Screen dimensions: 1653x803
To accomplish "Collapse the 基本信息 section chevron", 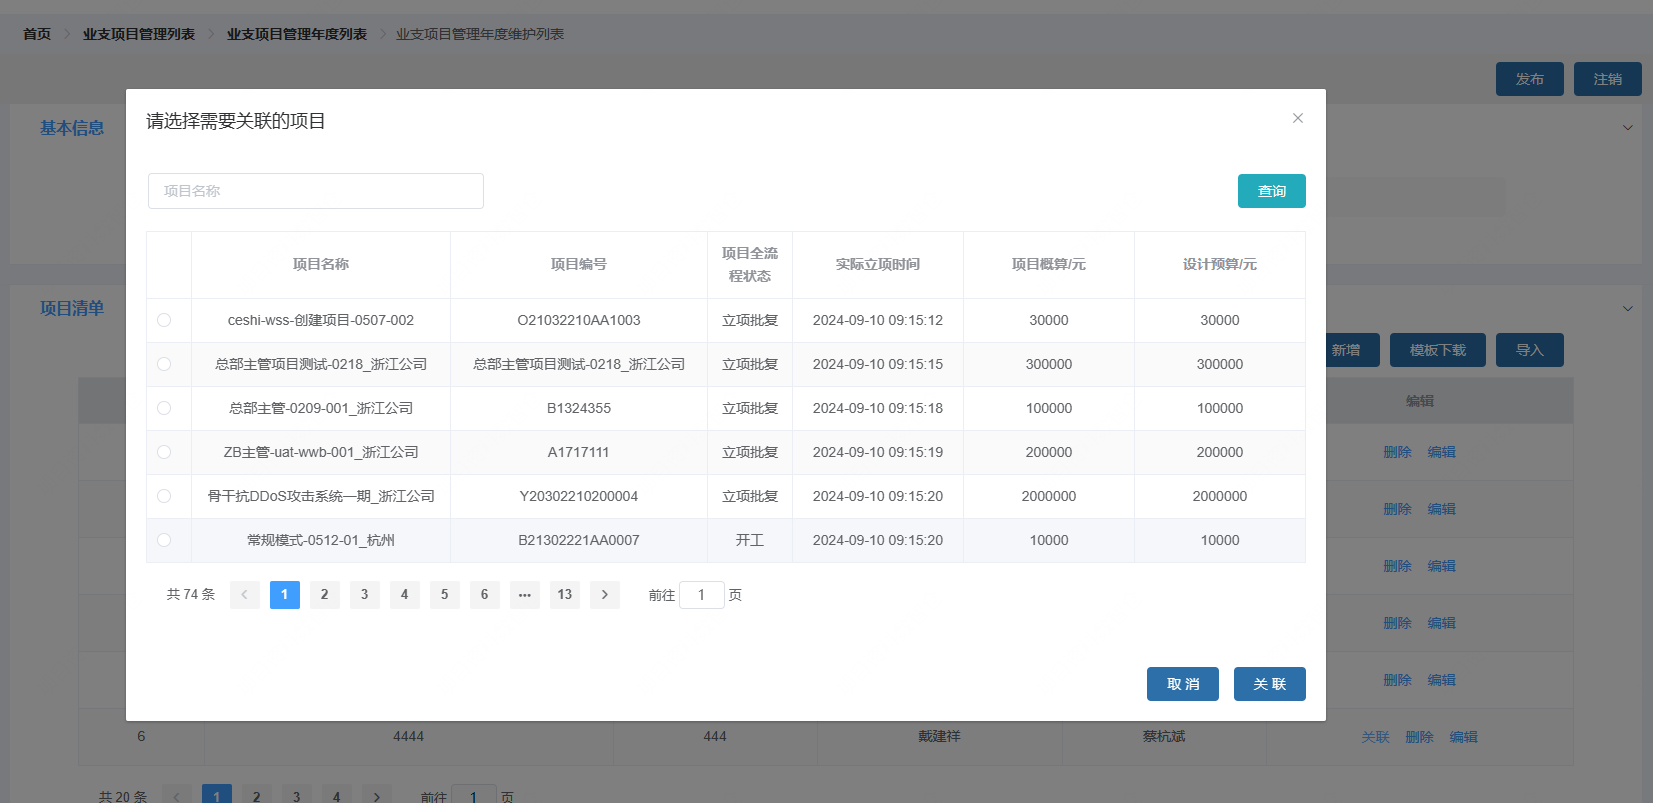I will (1627, 128).
